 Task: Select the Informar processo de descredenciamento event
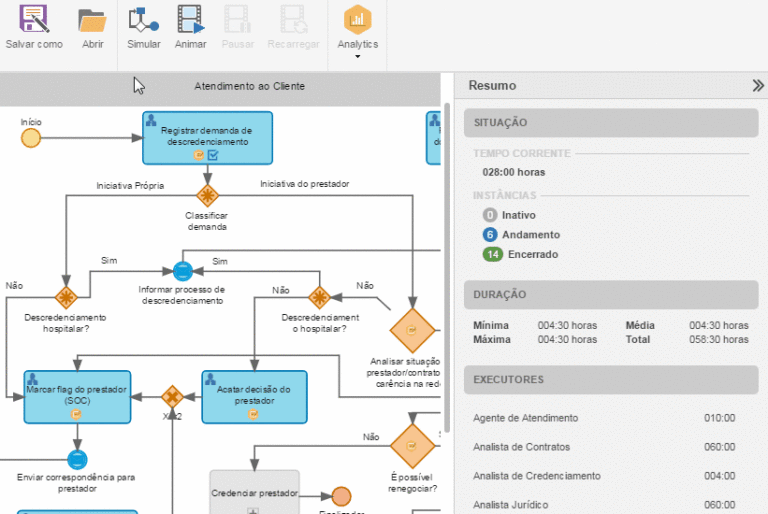click(x=182, y=270)
